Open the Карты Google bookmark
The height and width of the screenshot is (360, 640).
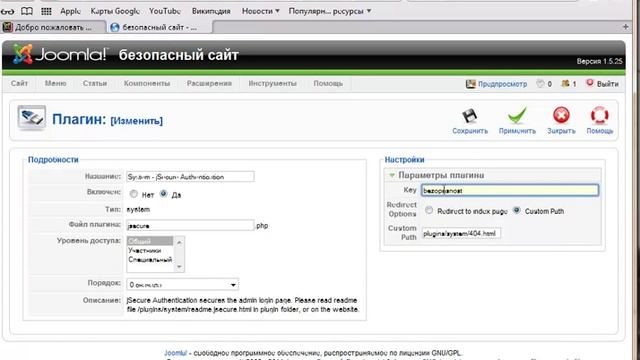pos(115,11)
